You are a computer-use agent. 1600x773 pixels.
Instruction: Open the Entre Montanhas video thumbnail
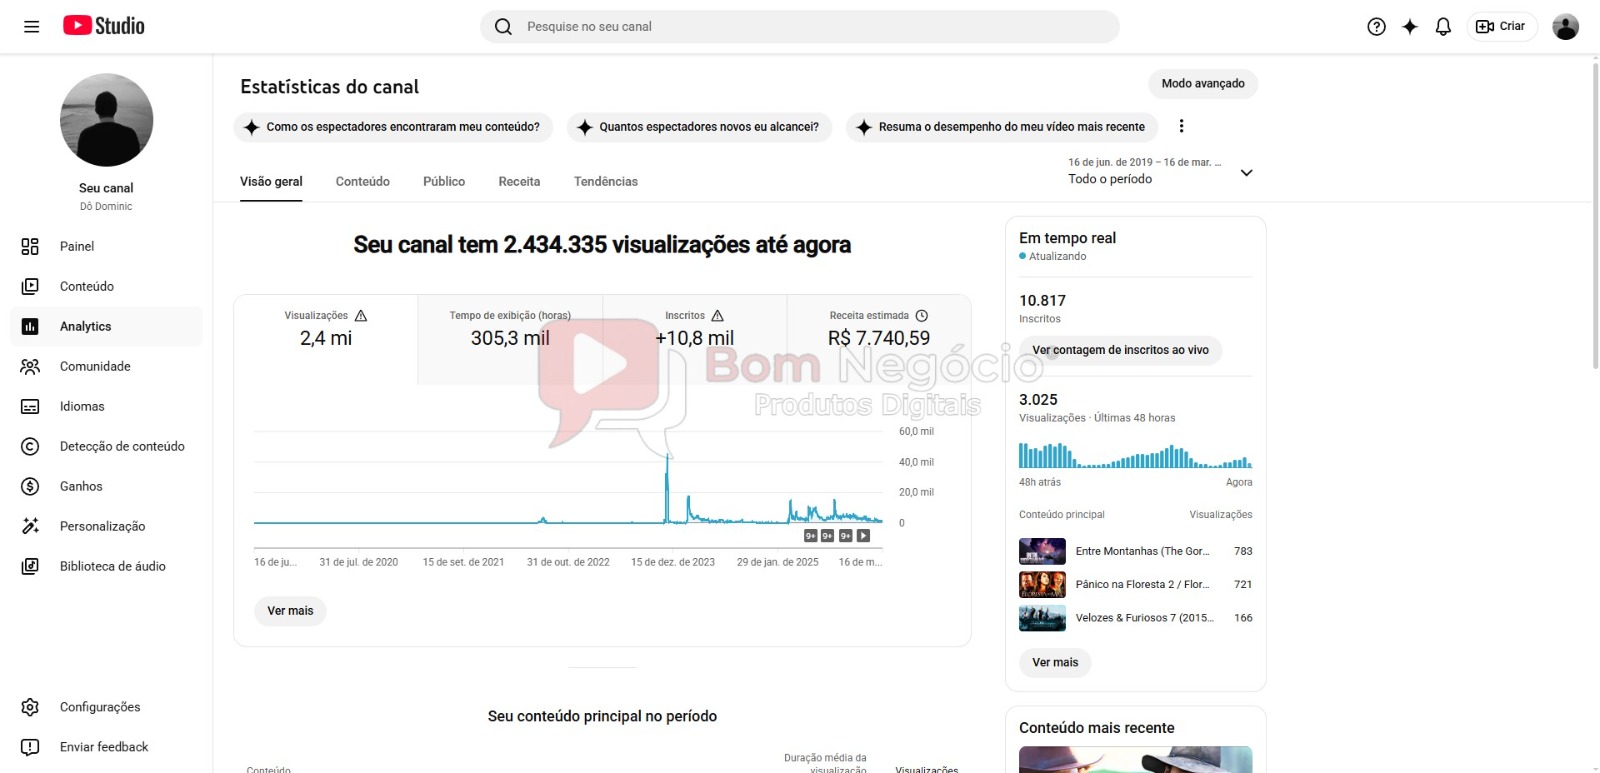point(1041,551)
